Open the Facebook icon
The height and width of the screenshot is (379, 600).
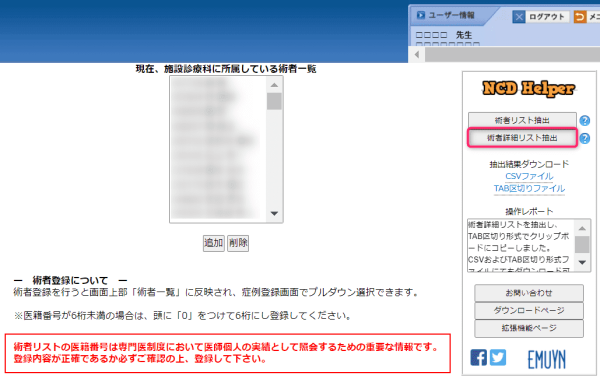click(x=478, y=358)
